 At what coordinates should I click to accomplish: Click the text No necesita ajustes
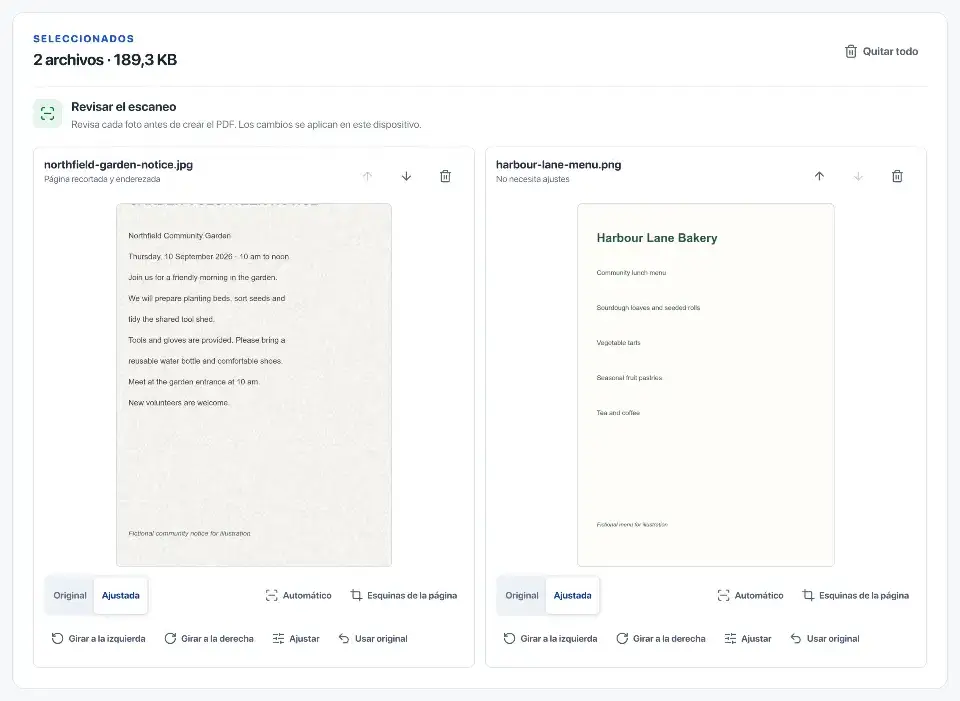point(533,179)
